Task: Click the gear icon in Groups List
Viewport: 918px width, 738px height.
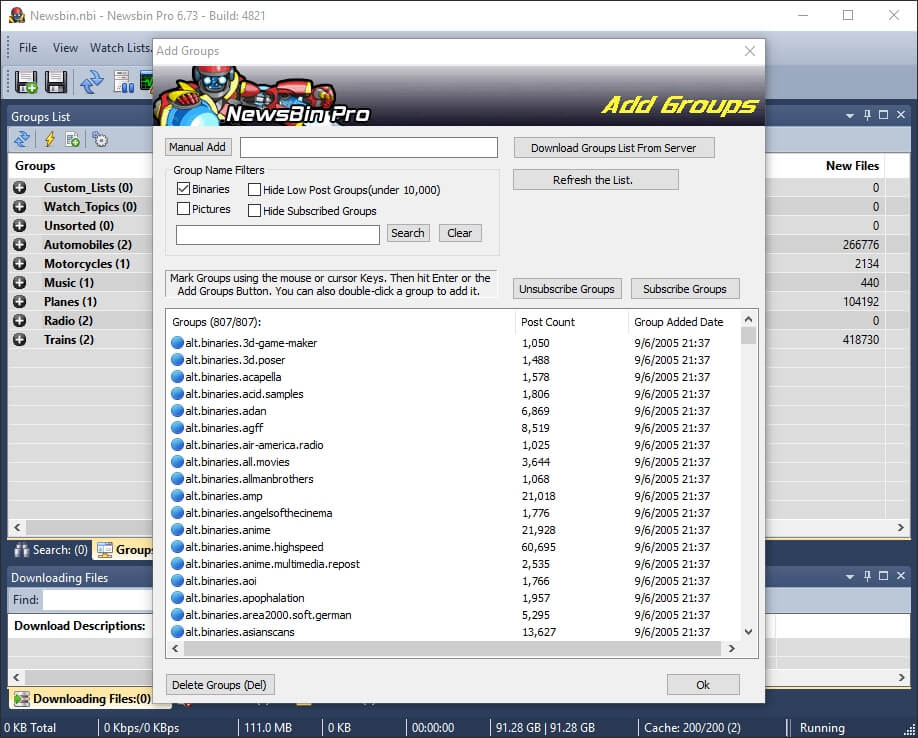Action: click(x=100, y=139)
